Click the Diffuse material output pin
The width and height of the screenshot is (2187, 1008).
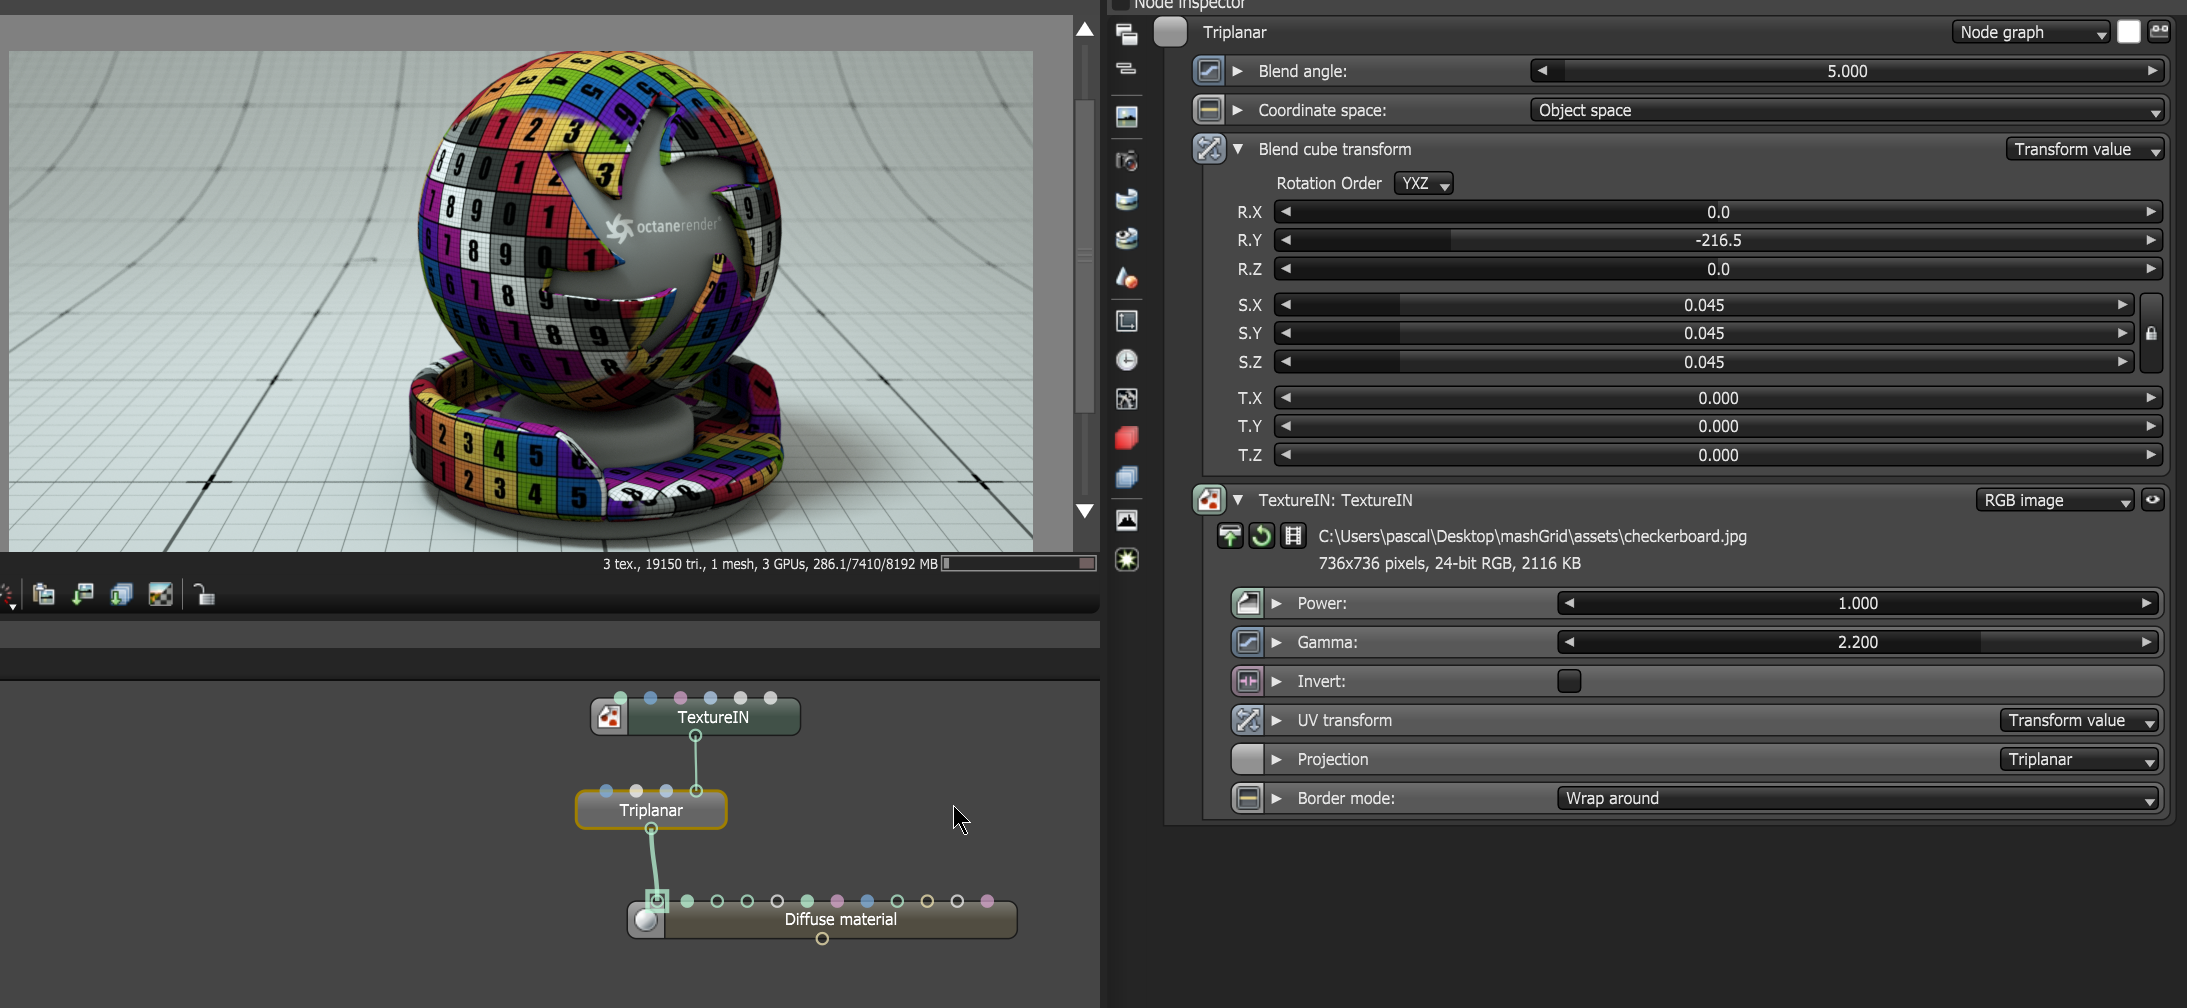pyautogui.click(x=822, y=939)
